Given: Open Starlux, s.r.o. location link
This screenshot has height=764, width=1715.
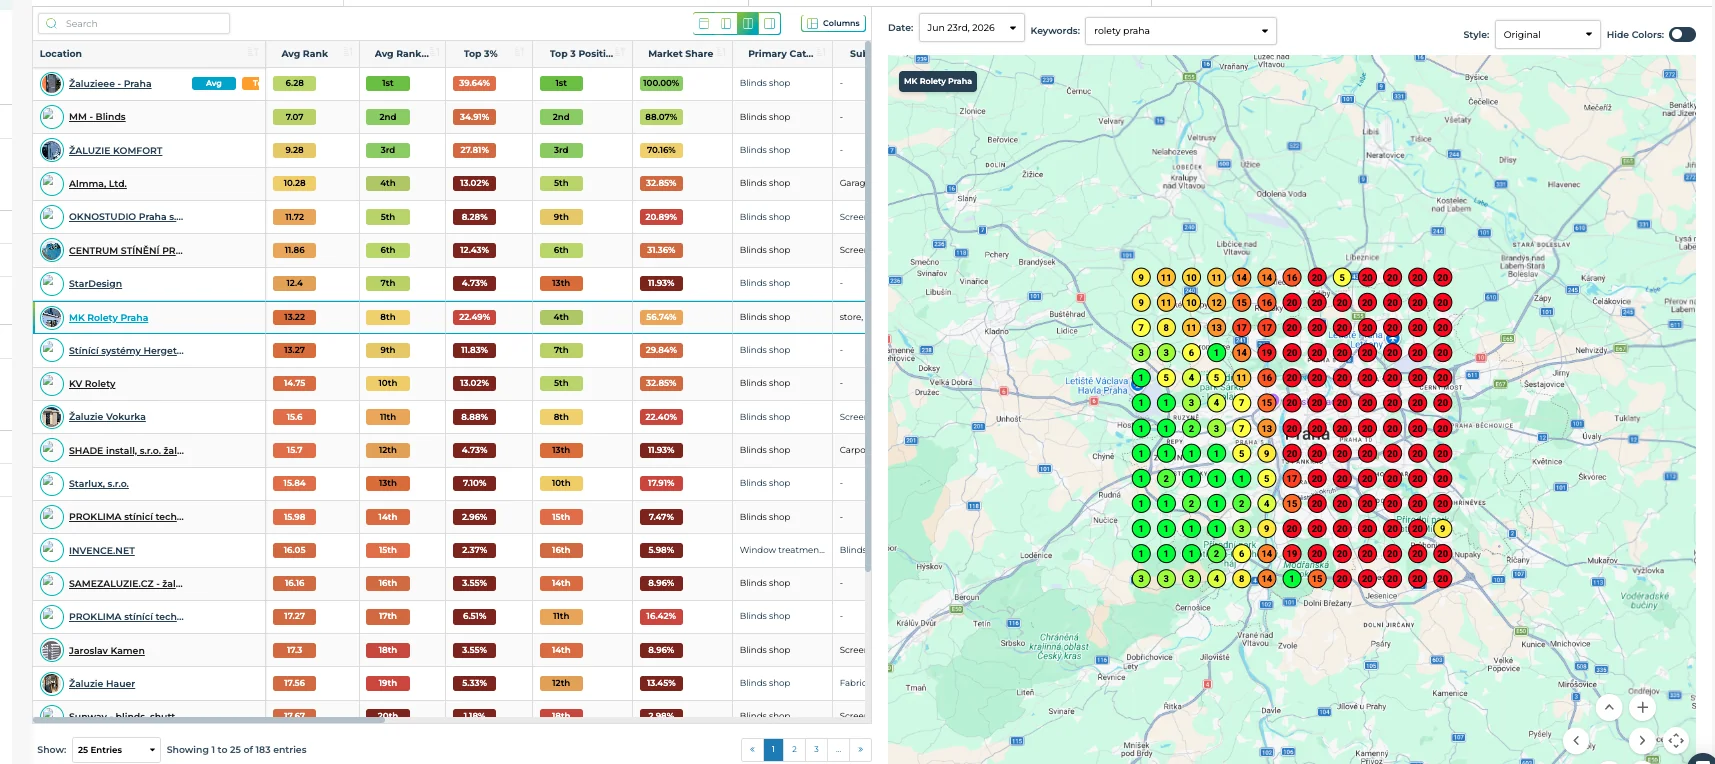Looking at the screenshot, I should coord(99,484).
